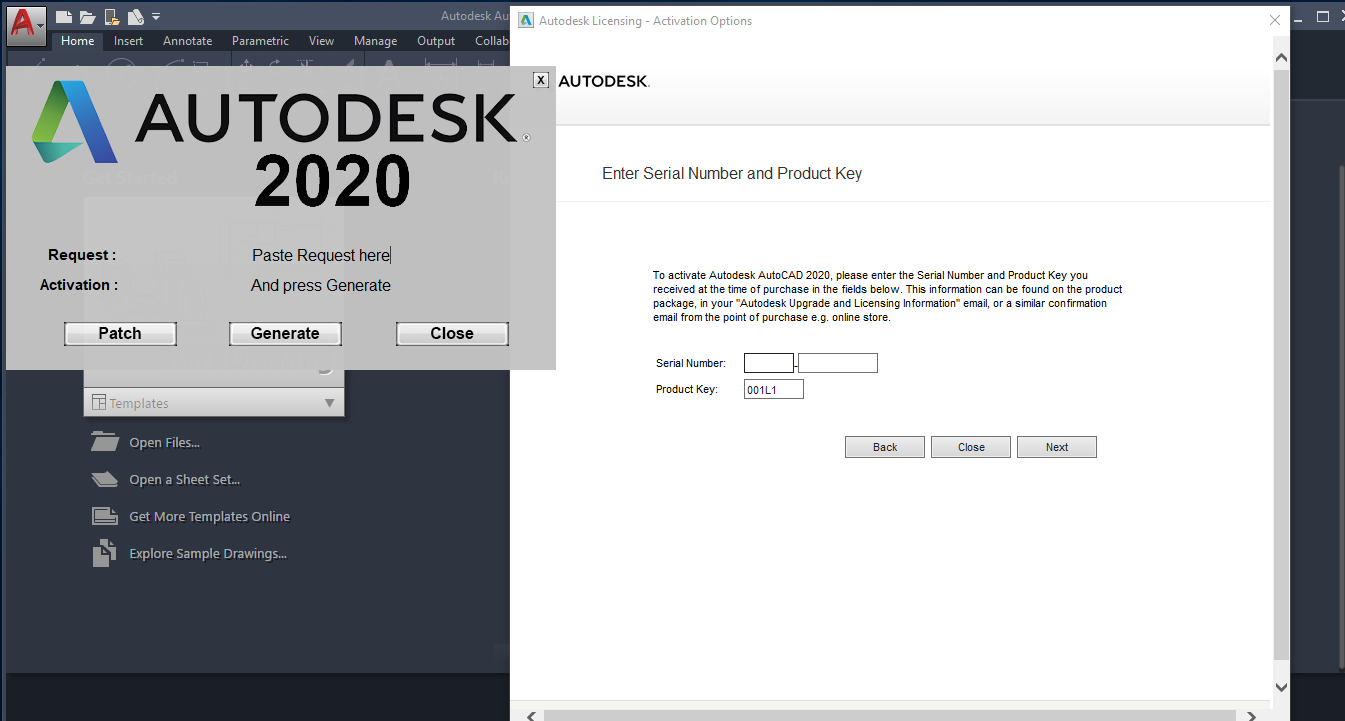Click the Get More Templates Online icon
This screenshot has height=721, width=1345.
[104, 516]
